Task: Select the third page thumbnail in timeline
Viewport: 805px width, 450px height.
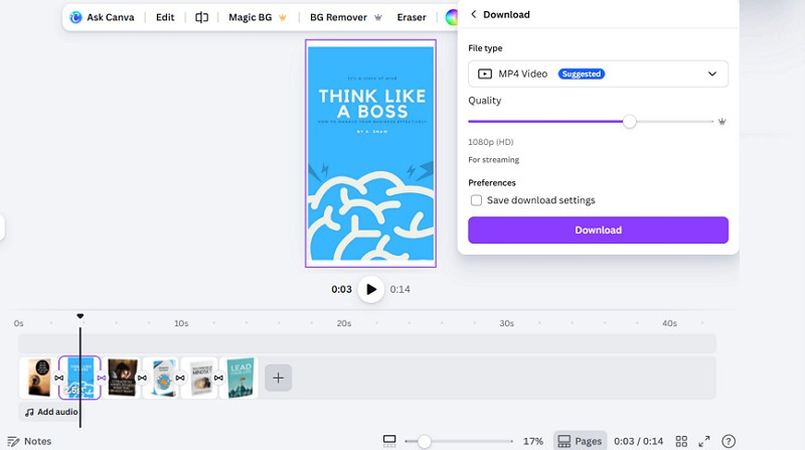Action: (123, 378)
